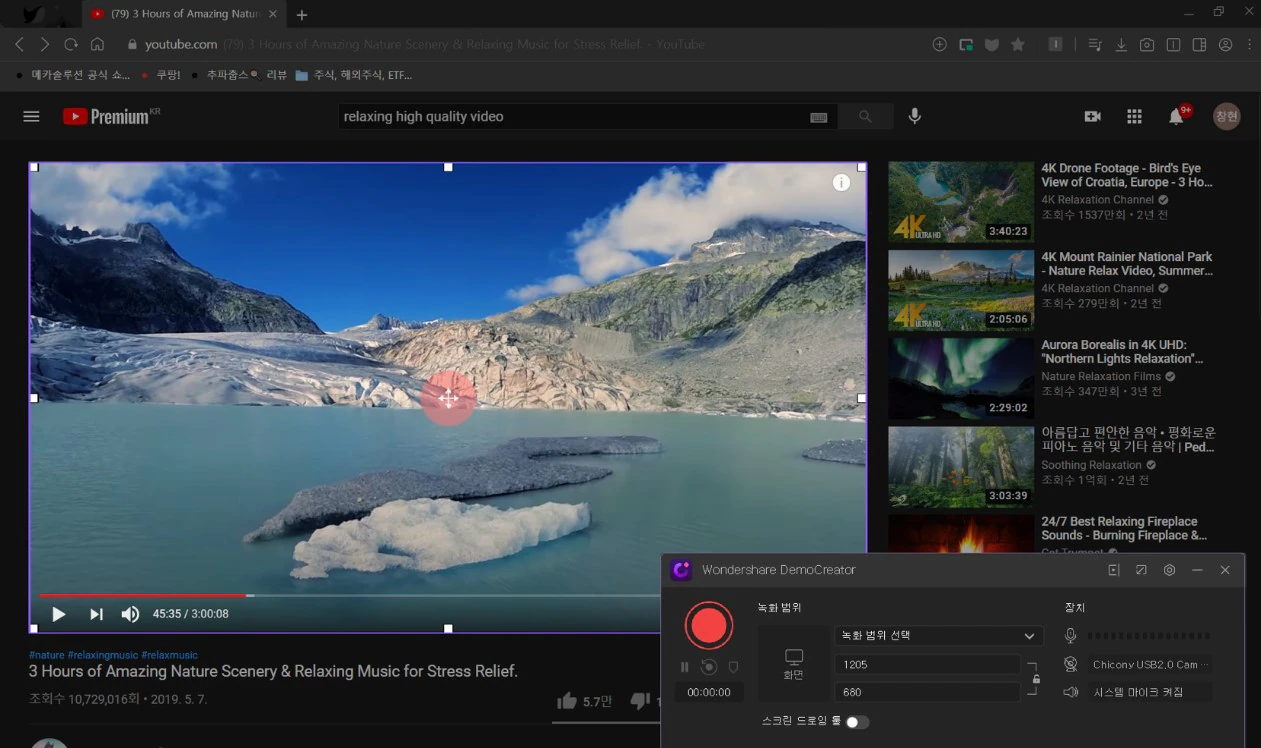Toggle the system audio speaker icon
The width and height of the screenshot is (1261, 748).
pyautogui.click(x=1071, y=692)
